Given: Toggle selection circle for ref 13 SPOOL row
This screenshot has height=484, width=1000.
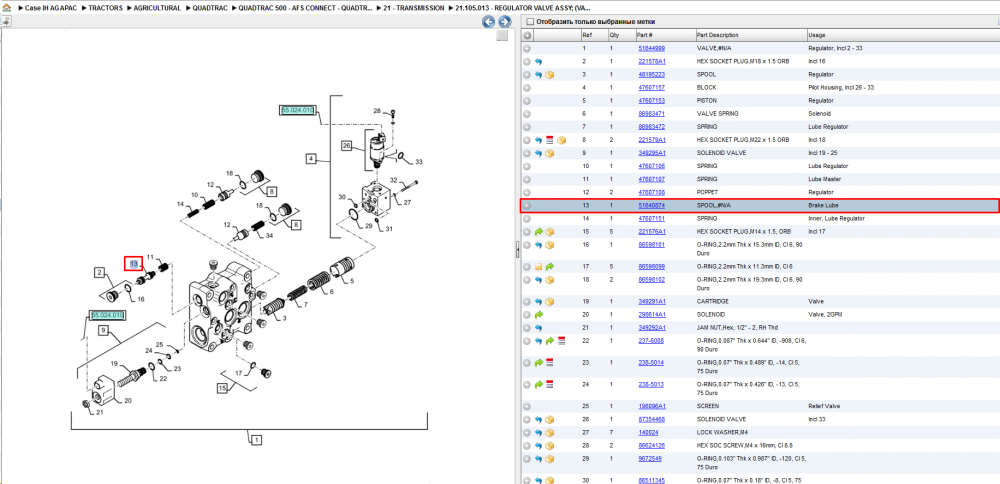Looking at the screenshot, I should click(527, 205).
